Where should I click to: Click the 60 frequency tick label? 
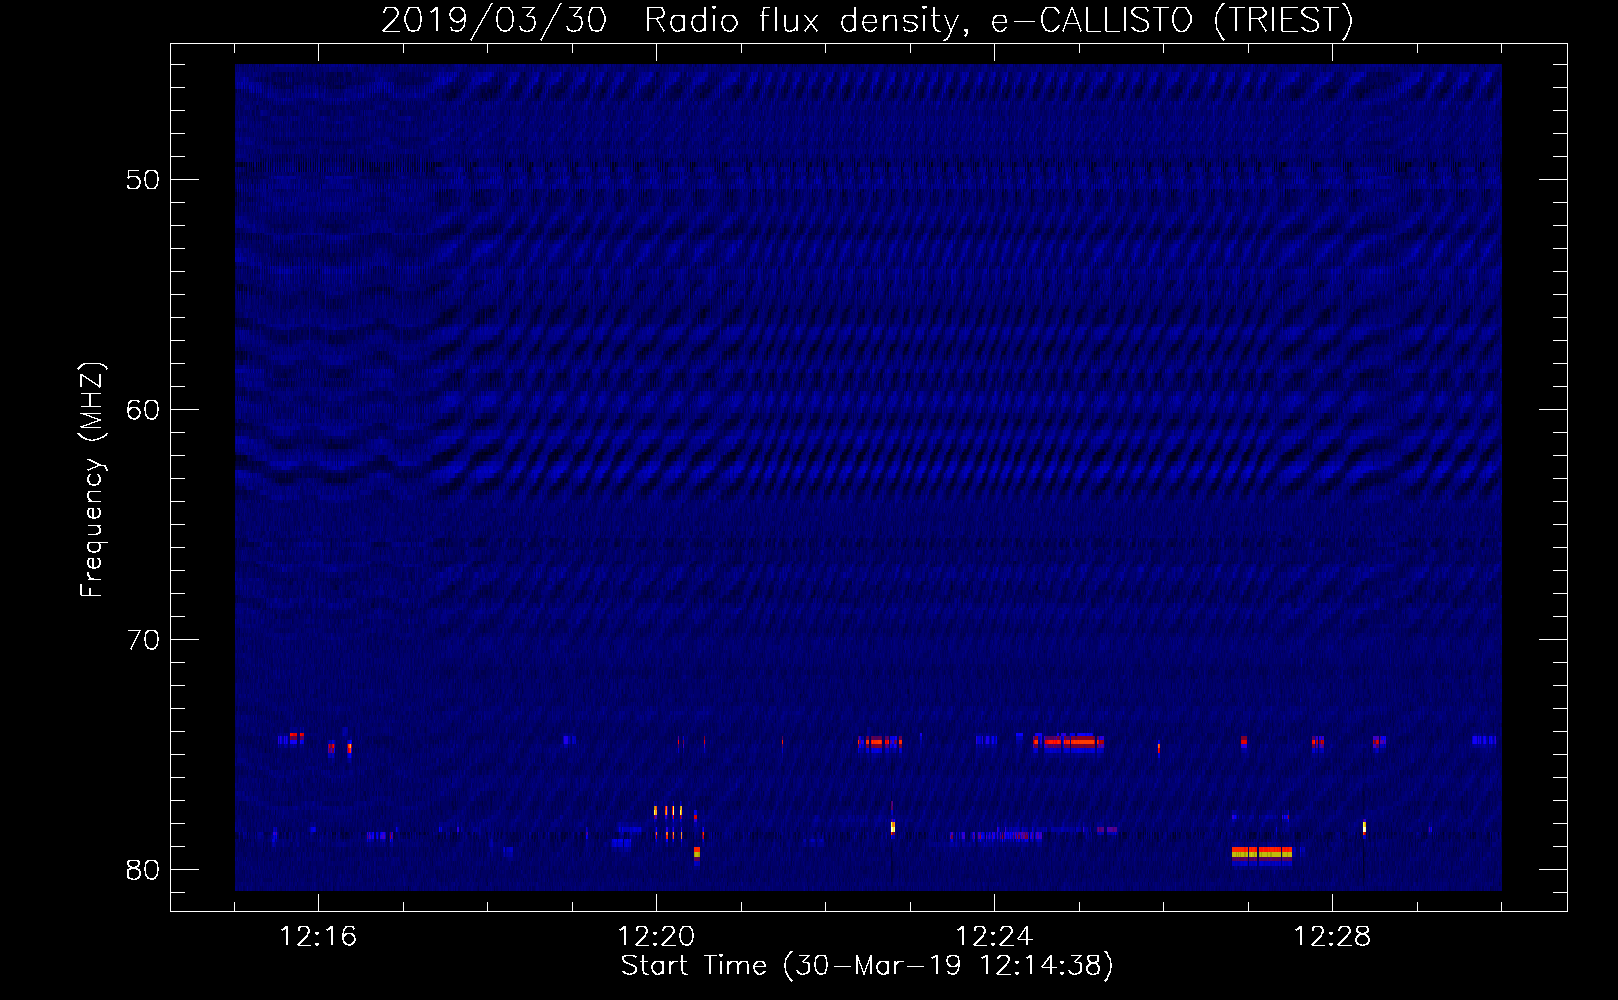(143, 410)
